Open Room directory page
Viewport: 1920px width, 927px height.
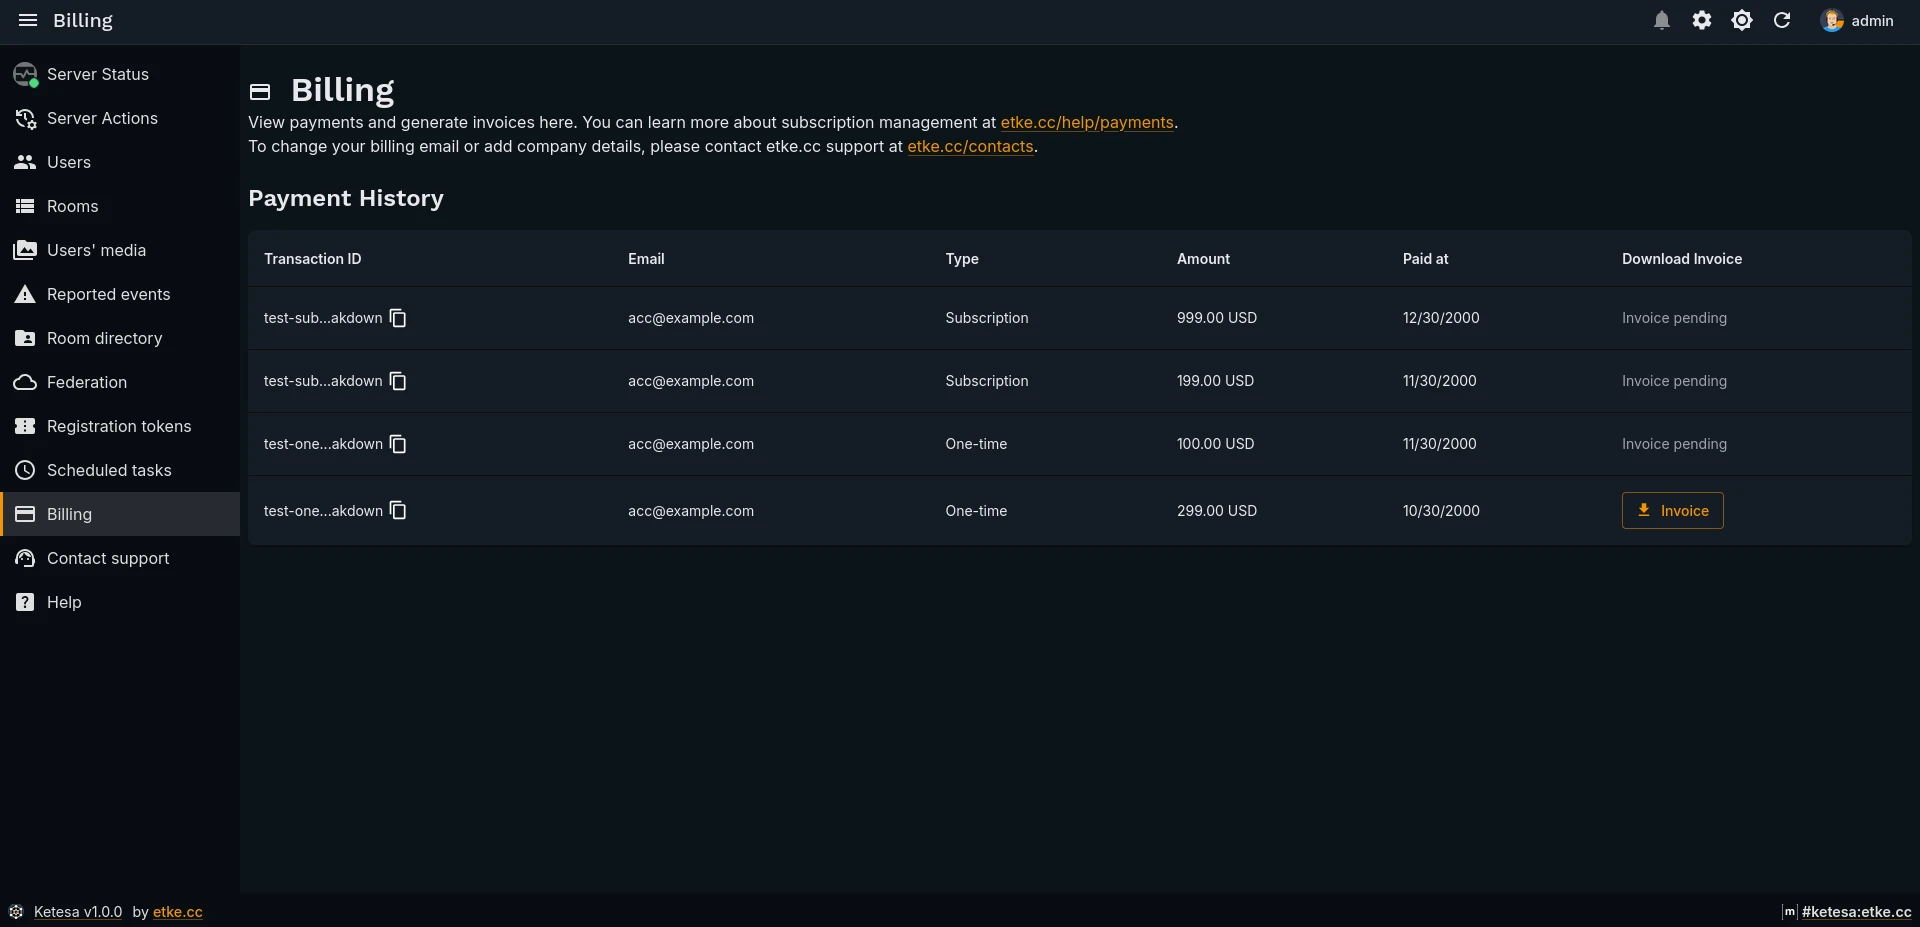pos(120,338)
